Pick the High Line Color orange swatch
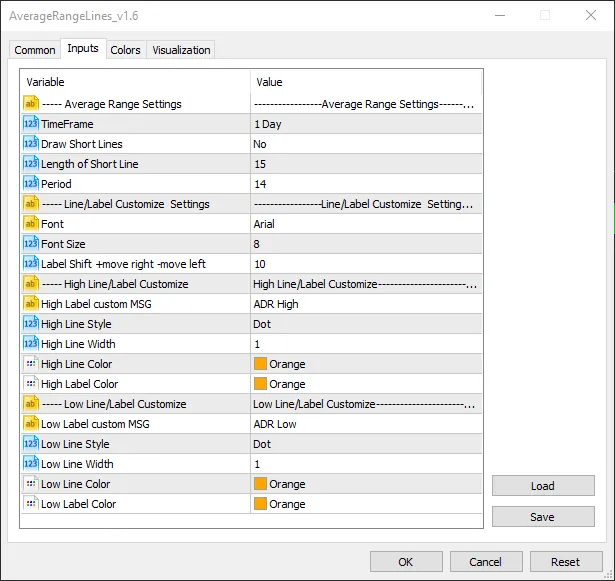This screenshot has height=581, width=615. coord(260,364)
